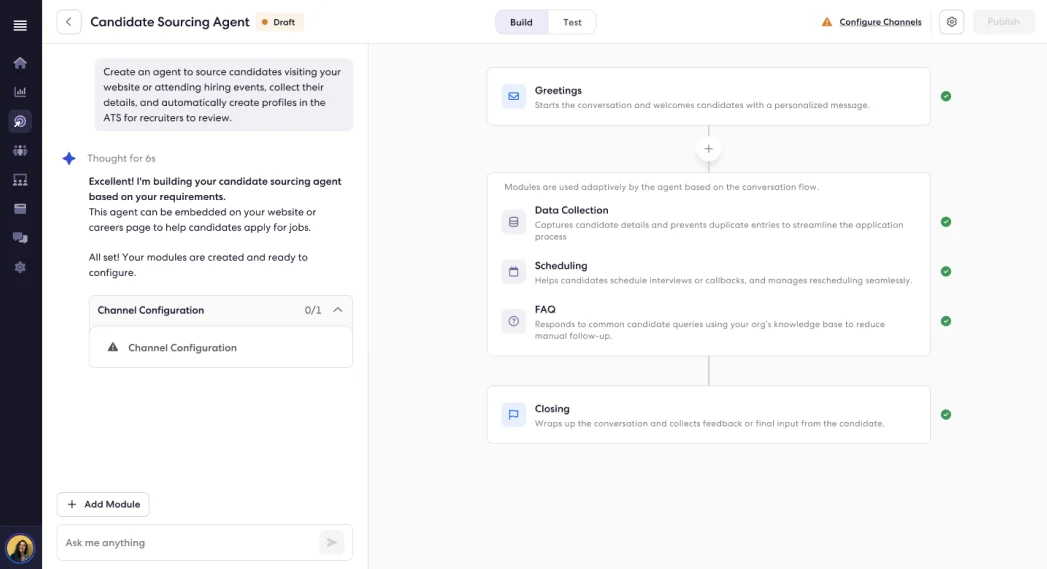Open the chat bubbles sidebar icon

(20, 238)
